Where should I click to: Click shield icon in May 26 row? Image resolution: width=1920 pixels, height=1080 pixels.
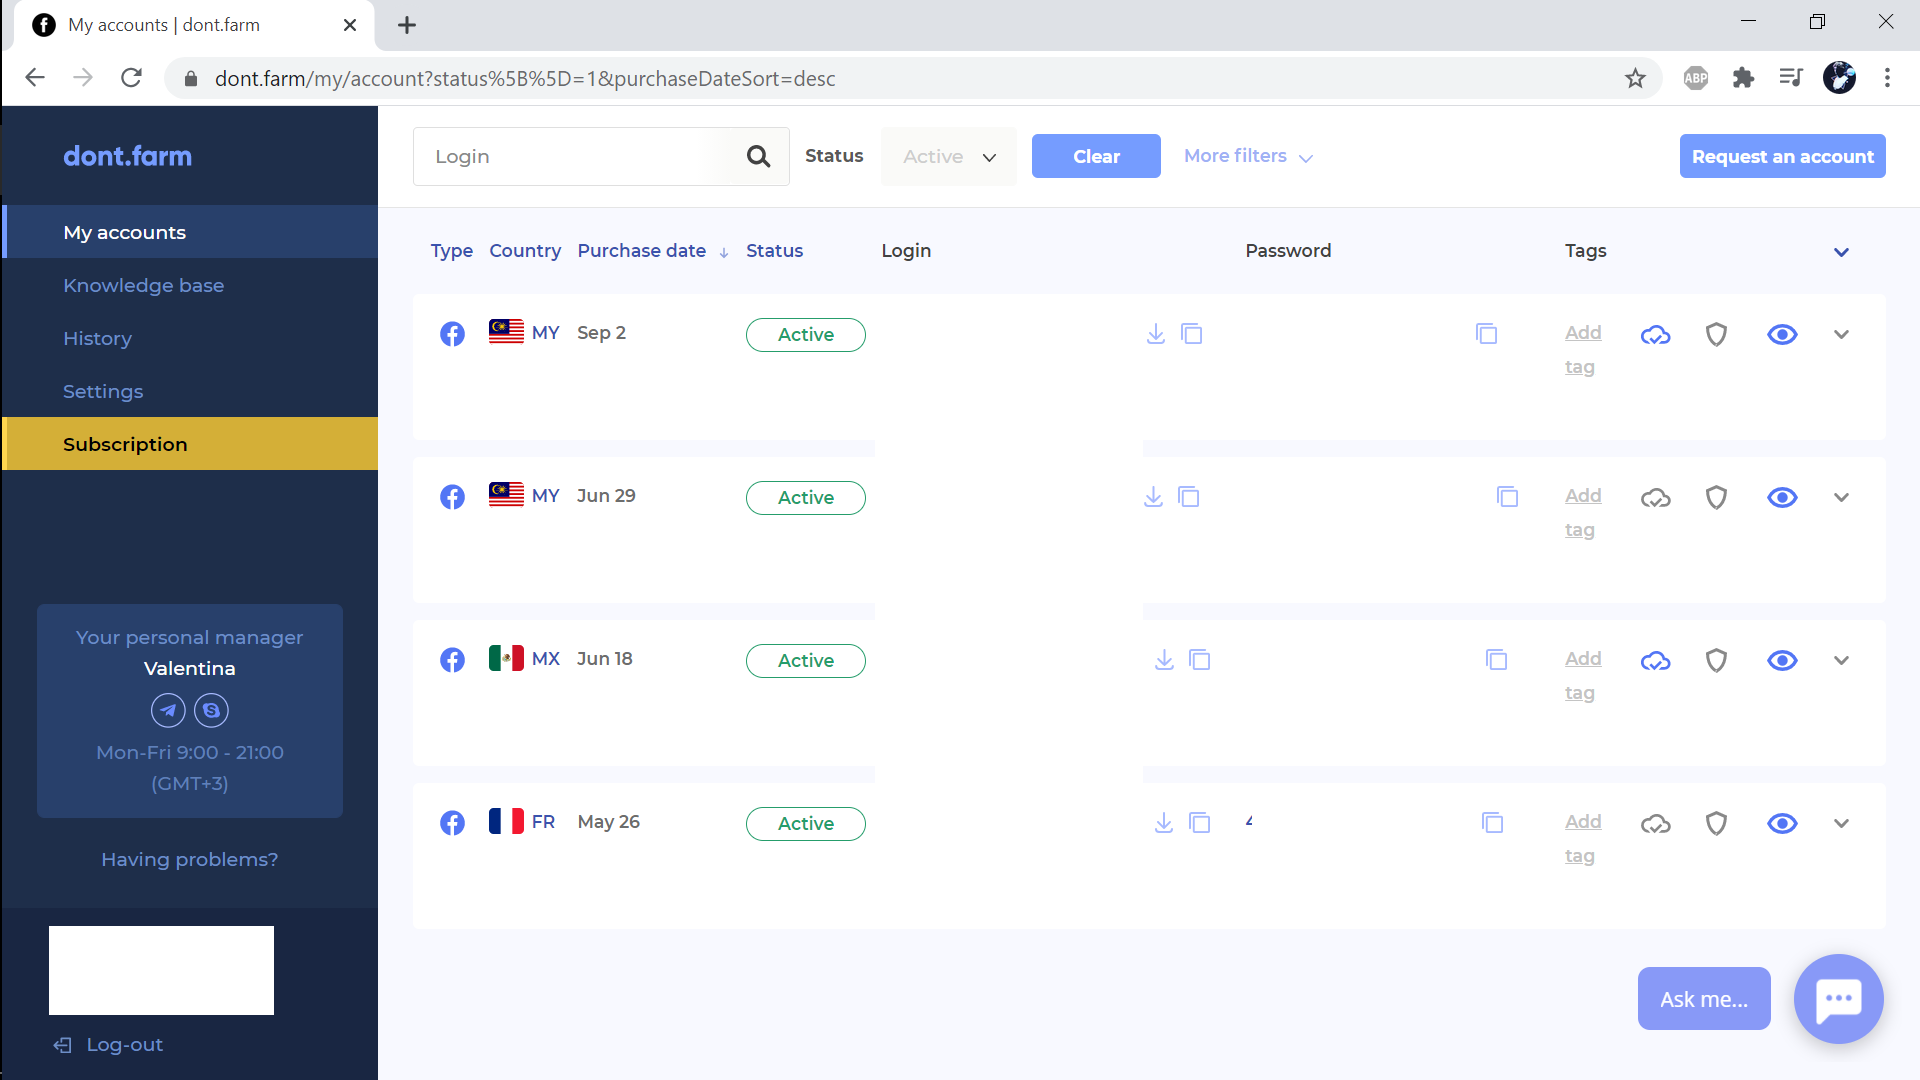click(1717, 824)
